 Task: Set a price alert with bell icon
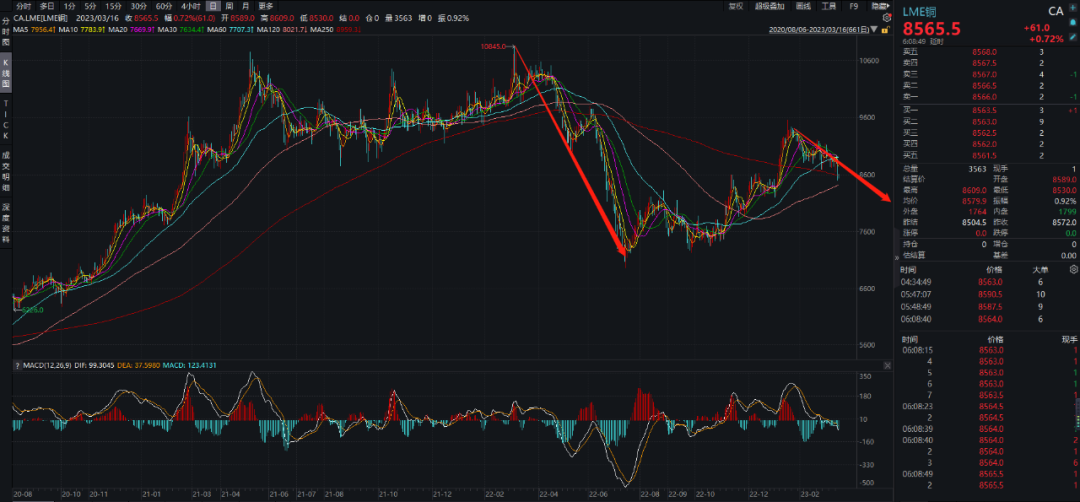1072,22
